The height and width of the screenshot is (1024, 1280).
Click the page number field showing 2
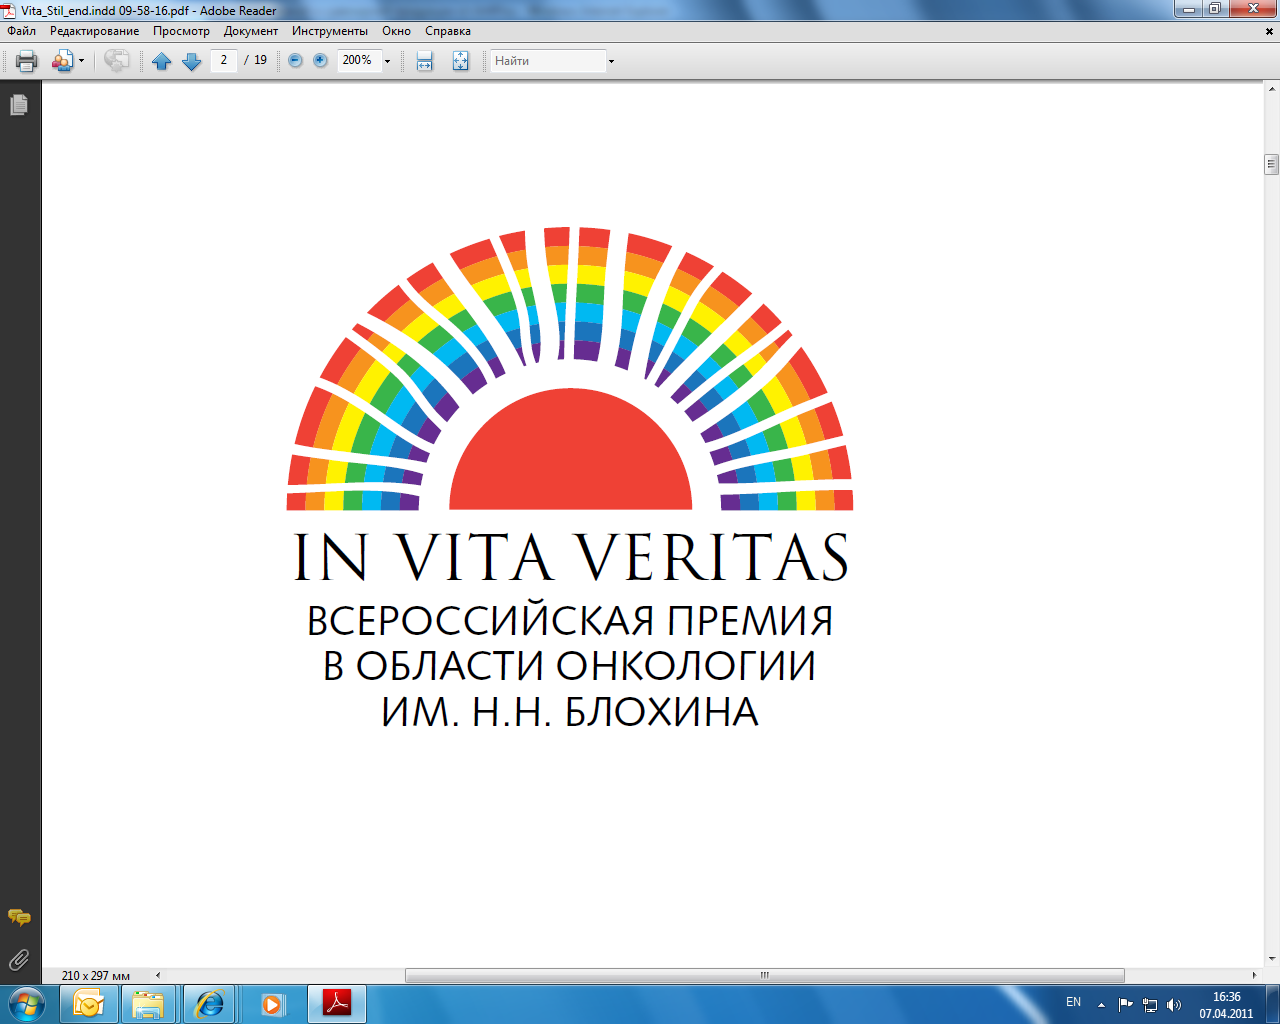224,60
